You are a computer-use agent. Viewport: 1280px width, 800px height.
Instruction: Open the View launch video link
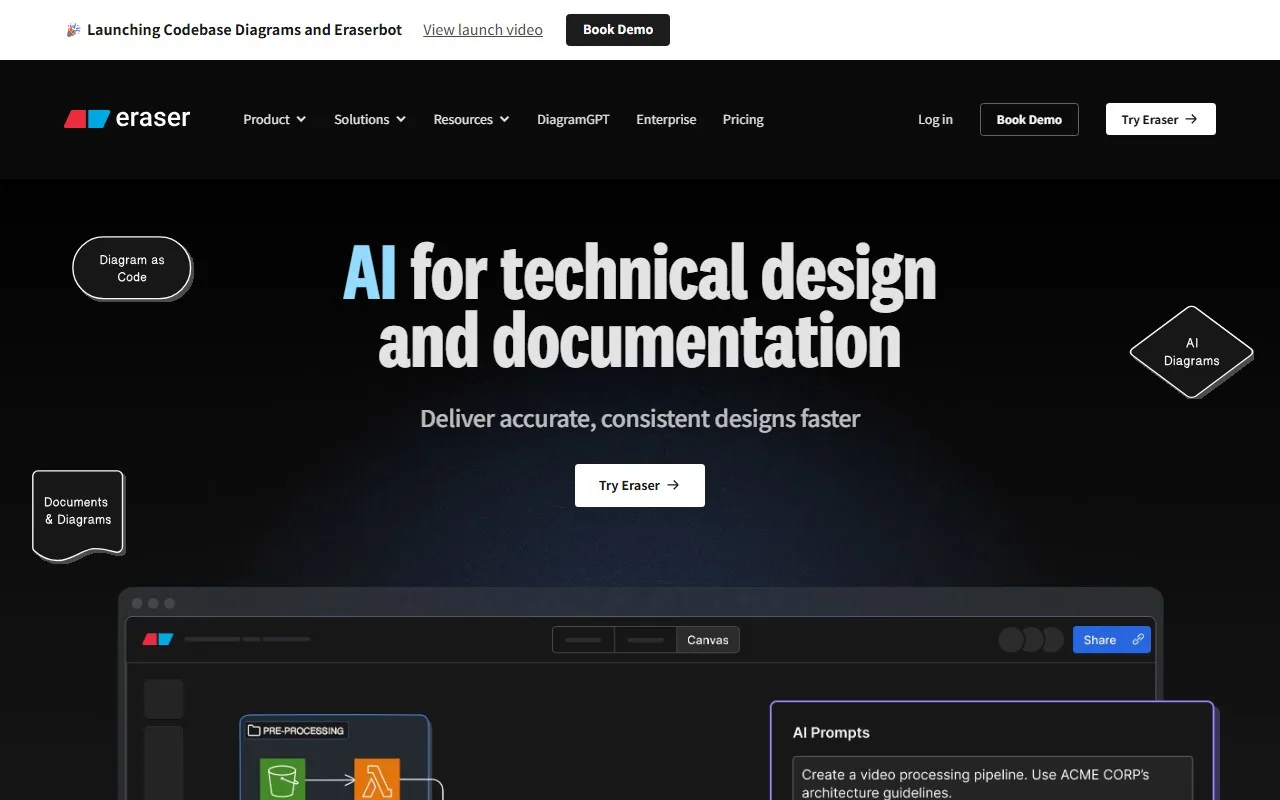483,30
